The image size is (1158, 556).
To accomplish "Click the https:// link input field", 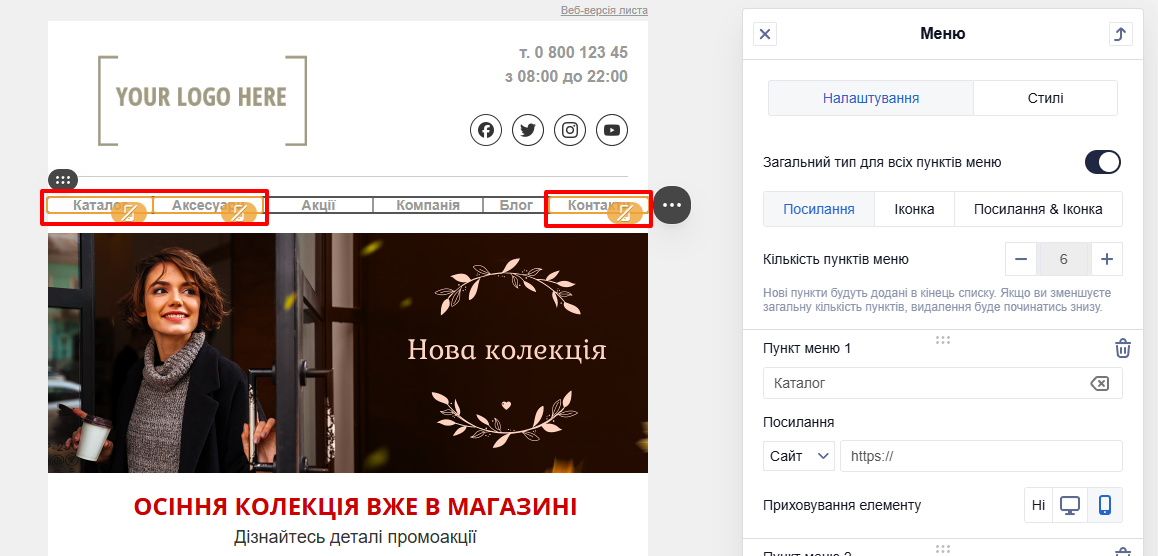I will [981, 456].
